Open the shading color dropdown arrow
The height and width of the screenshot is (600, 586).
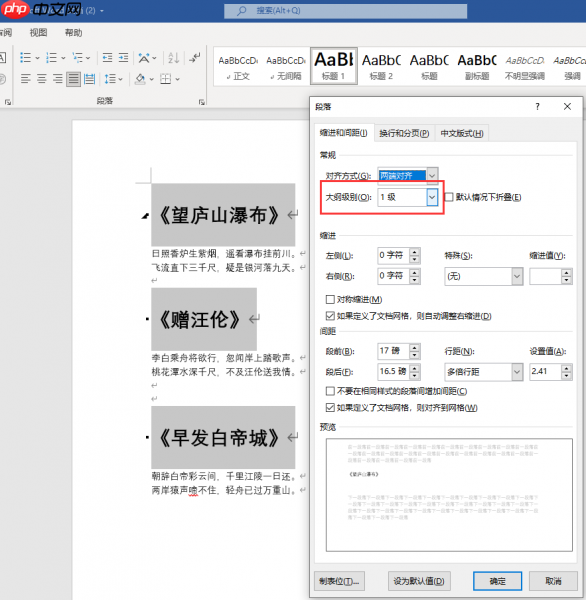(x=152, y=80)
